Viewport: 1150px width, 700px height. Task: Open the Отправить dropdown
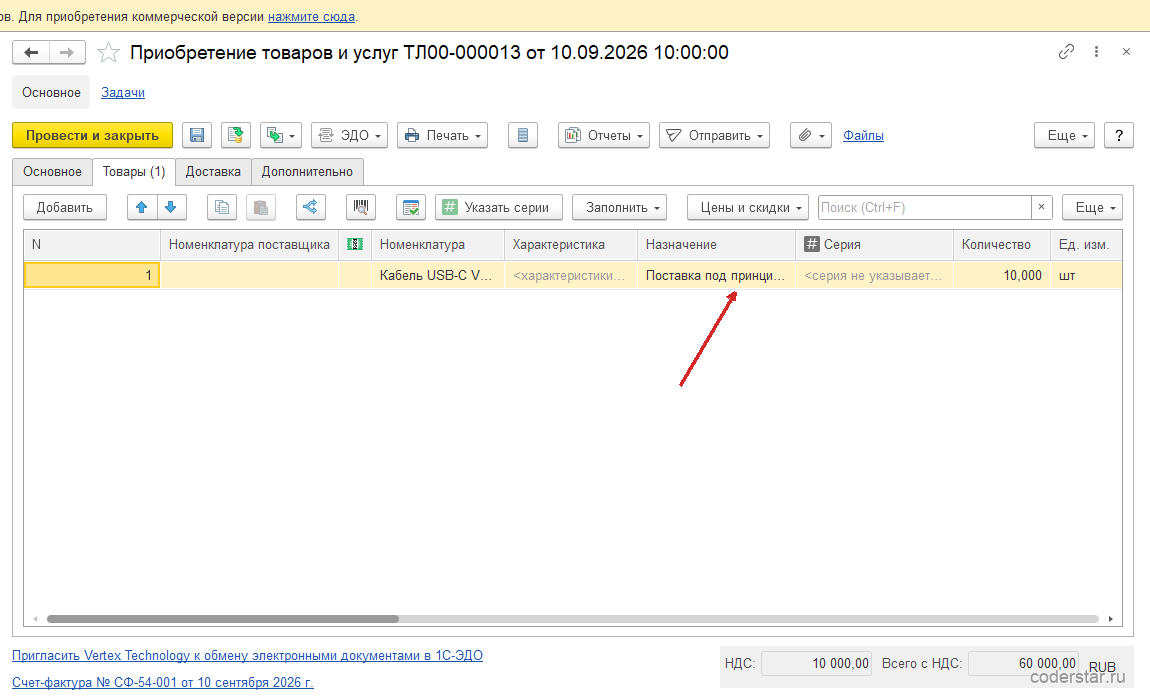click(x=714, y=135)
